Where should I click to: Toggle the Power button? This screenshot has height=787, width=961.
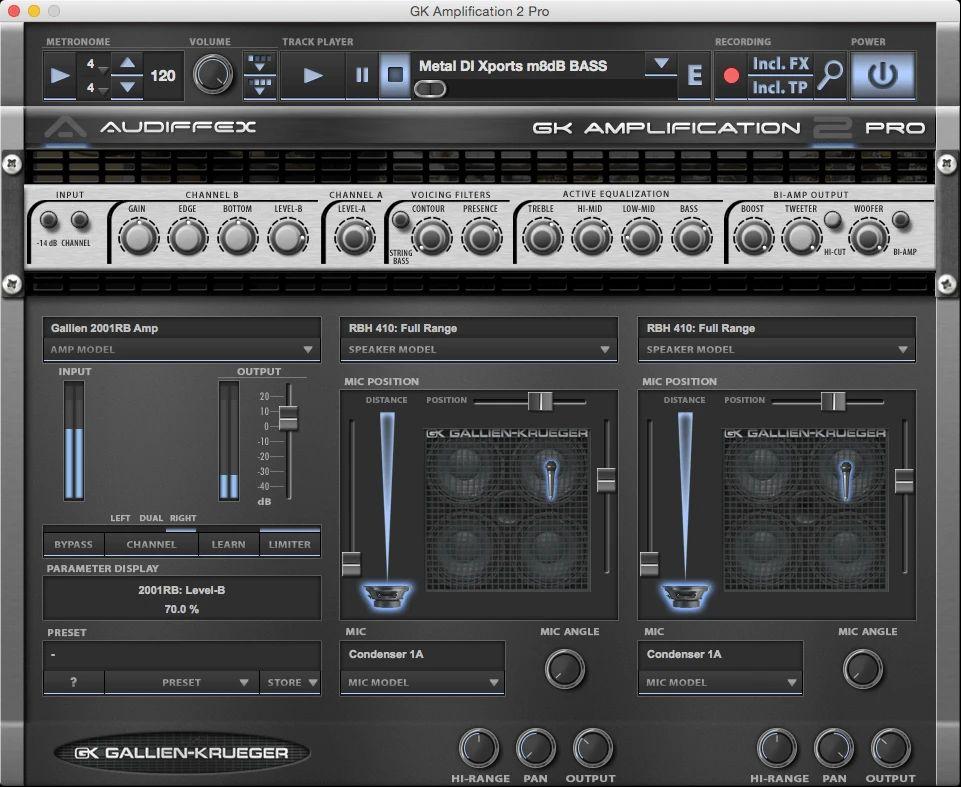(883, 75)
